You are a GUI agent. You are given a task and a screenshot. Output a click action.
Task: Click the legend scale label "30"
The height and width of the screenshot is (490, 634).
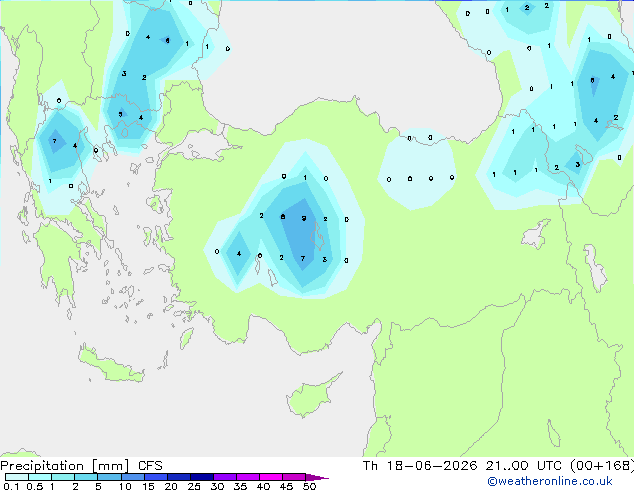[217, 486]
